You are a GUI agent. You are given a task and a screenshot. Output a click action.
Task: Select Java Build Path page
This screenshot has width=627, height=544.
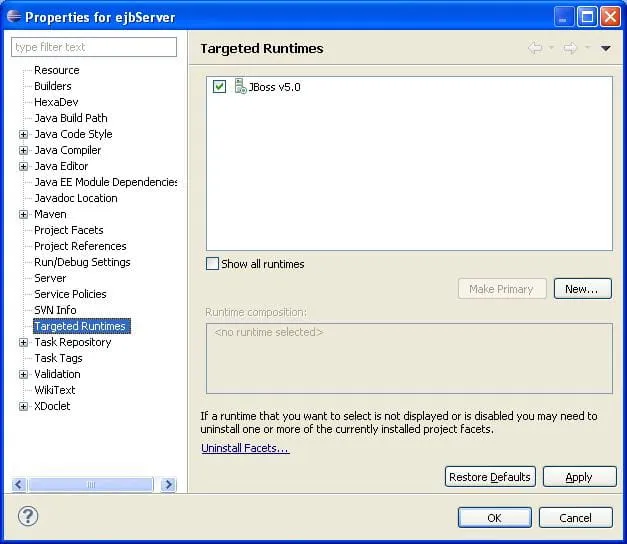pos(71,118)
